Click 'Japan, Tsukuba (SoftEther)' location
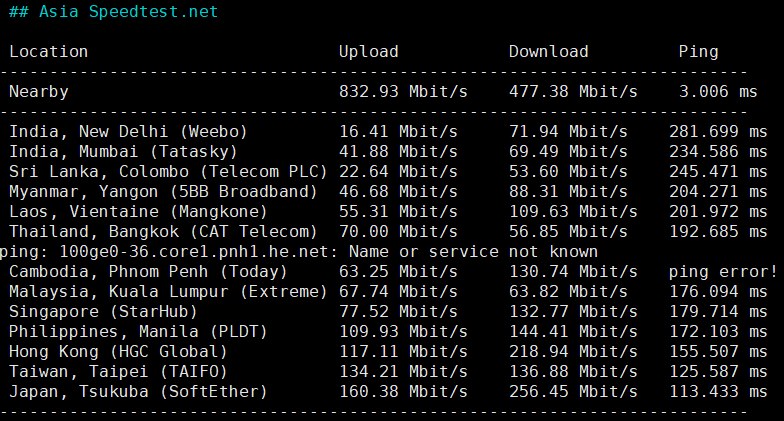This screenshot has height=421, width=784. [x=138, y=392]
